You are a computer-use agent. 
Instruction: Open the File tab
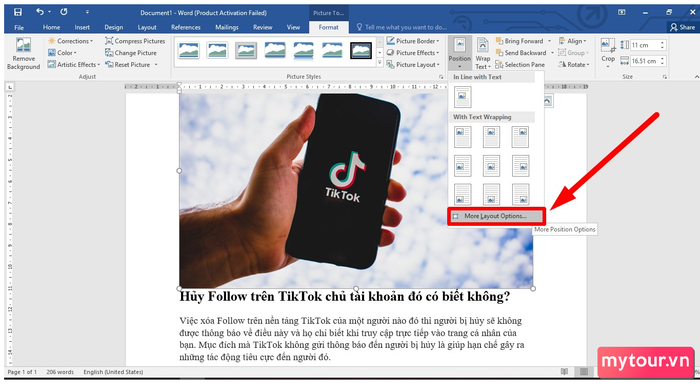pyautogui.click(x=19, y=27)
